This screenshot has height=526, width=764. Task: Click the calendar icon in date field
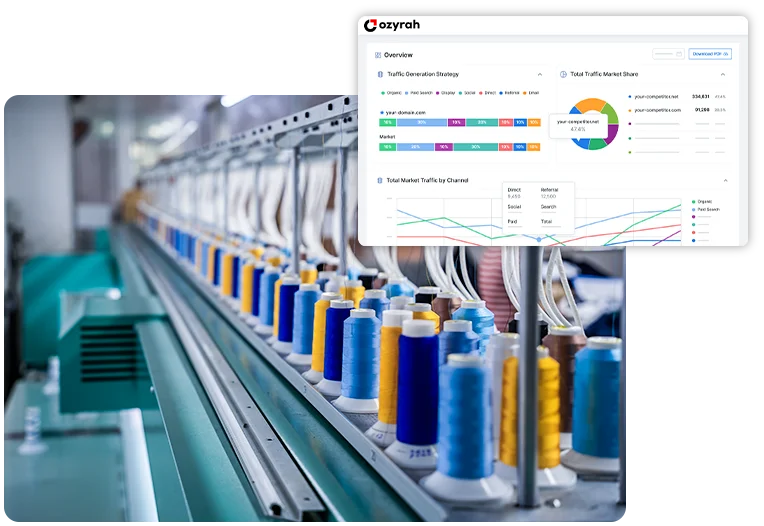click(x=679, y=54)
